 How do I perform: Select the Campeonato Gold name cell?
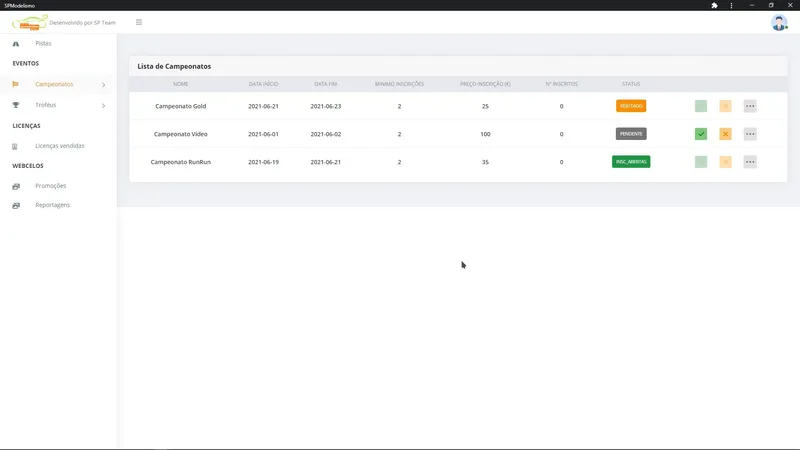coord(181,106)
